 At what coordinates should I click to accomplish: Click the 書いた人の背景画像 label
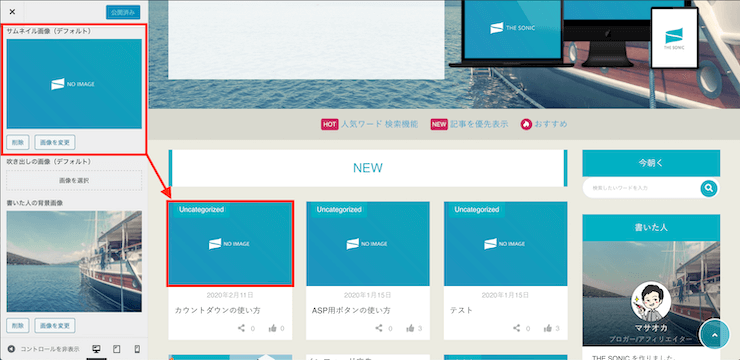point(35,202)
